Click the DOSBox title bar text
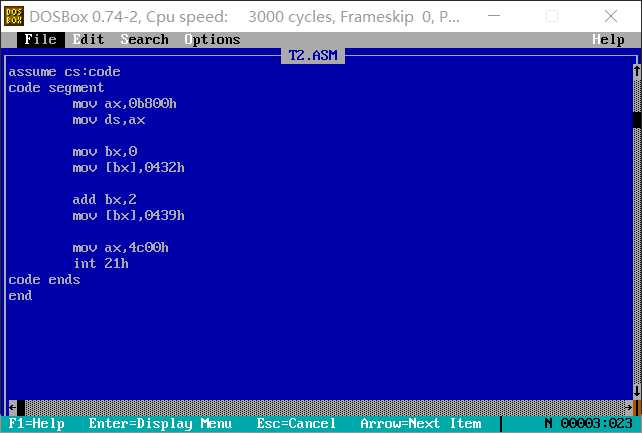This screenshot has width=642, height=433. point(244,17)
